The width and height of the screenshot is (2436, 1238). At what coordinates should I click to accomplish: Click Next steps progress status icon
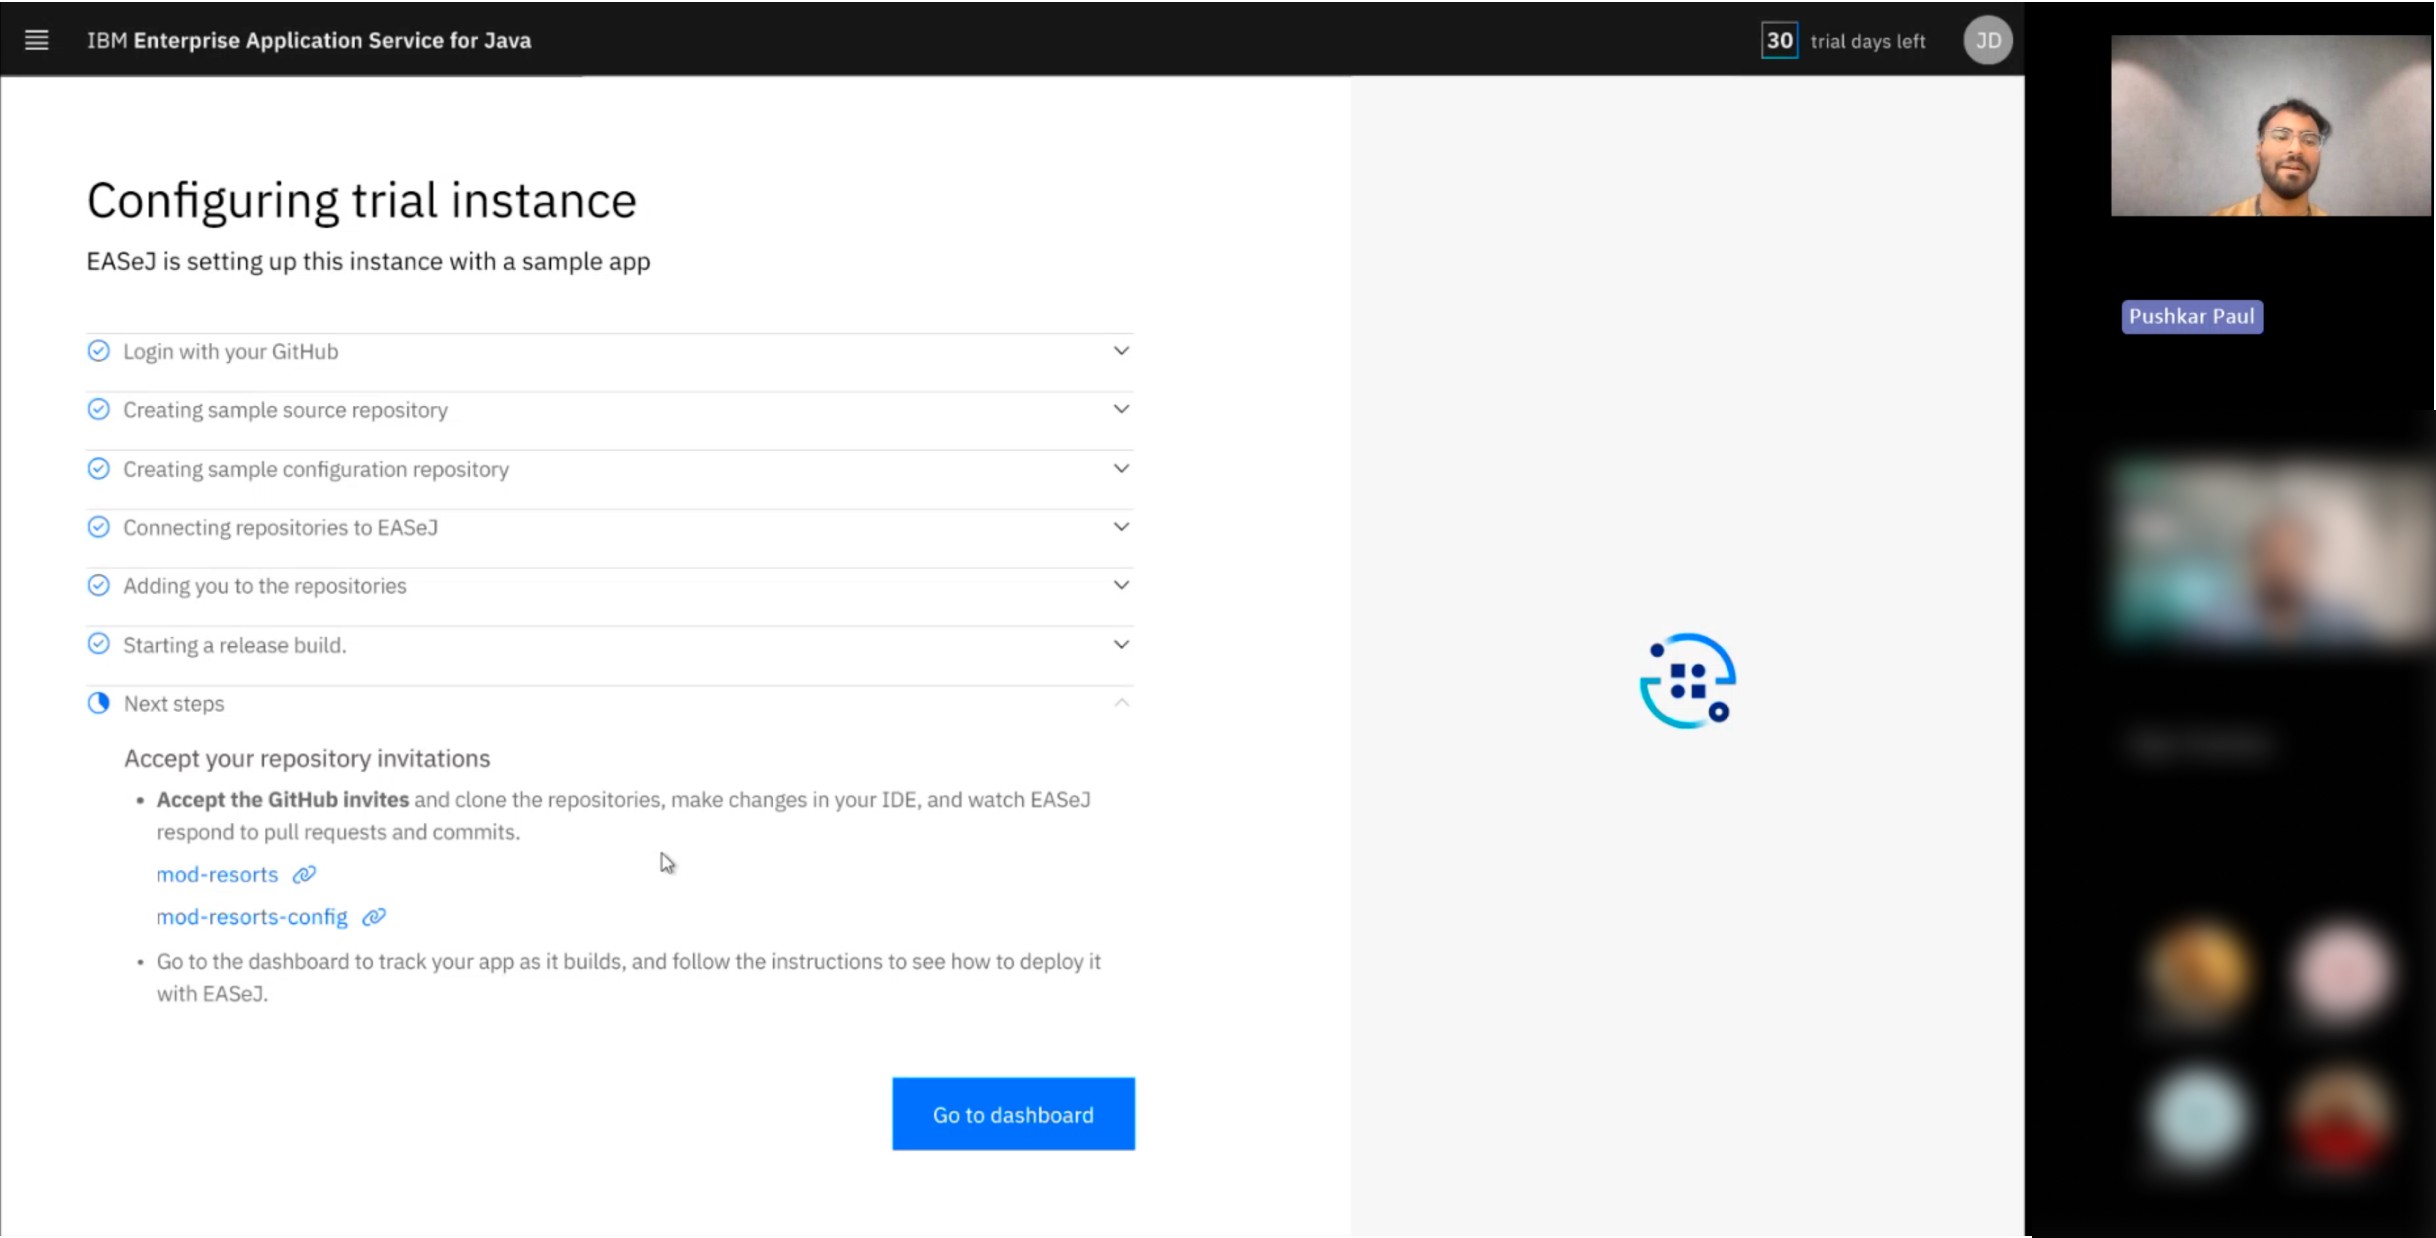click(x=98, y=703)
